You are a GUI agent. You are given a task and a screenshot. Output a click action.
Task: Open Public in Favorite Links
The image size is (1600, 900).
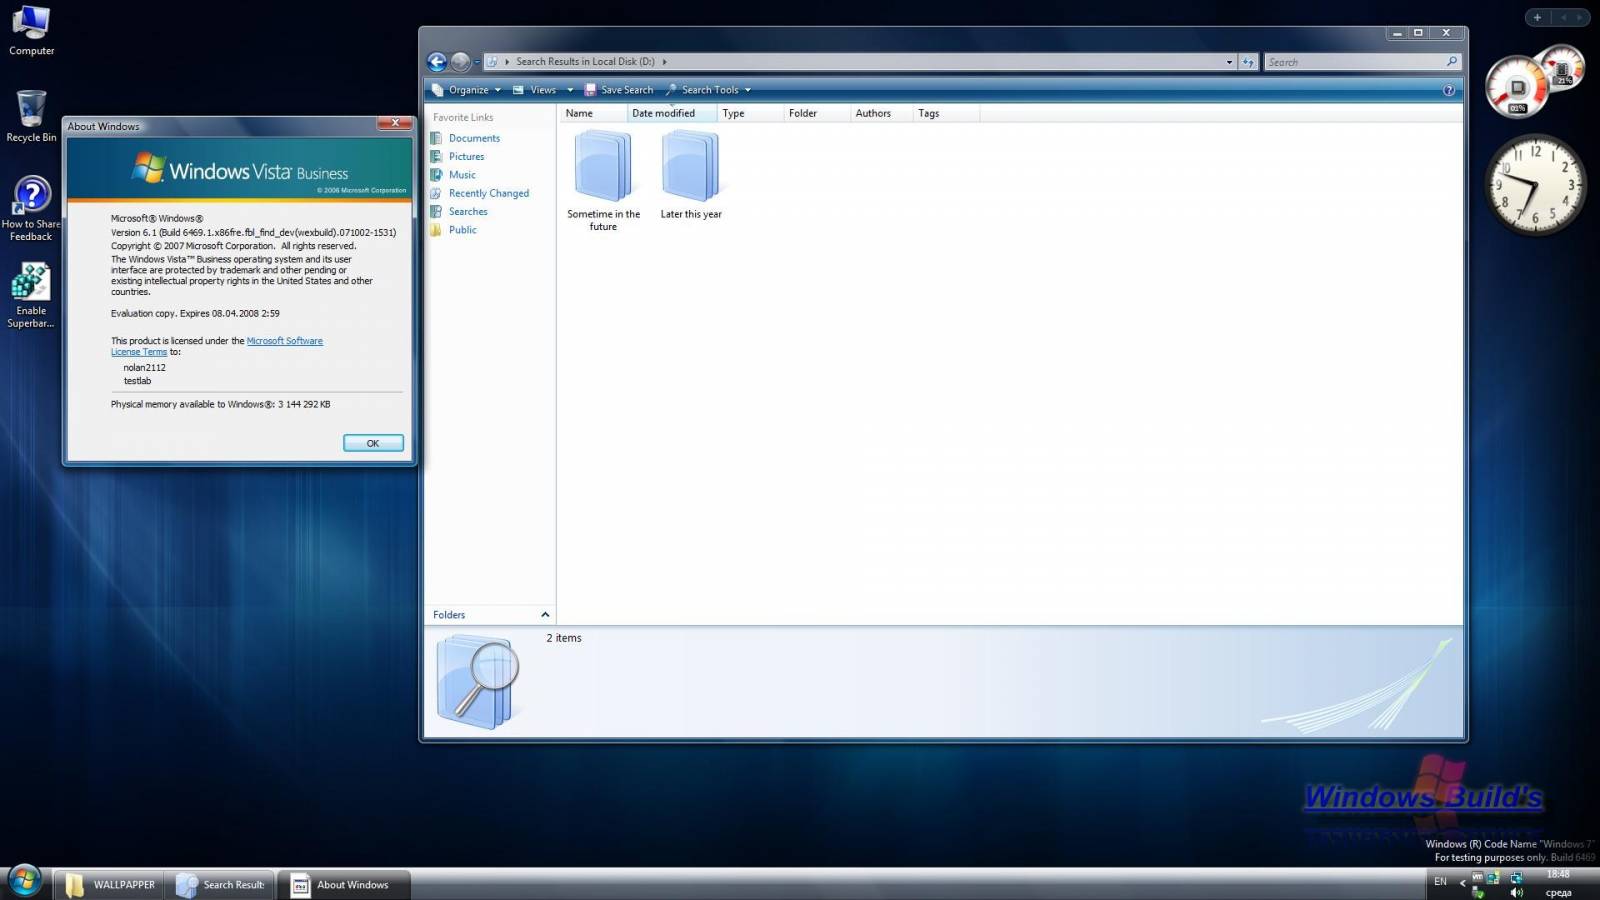point(462,230)
